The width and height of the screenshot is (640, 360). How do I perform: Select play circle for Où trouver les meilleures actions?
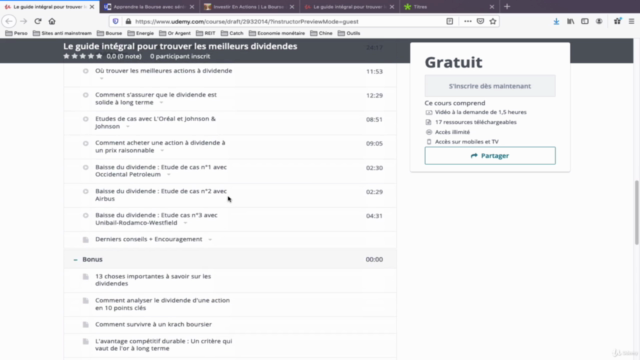pyautogui.click(x=85, y=71)
